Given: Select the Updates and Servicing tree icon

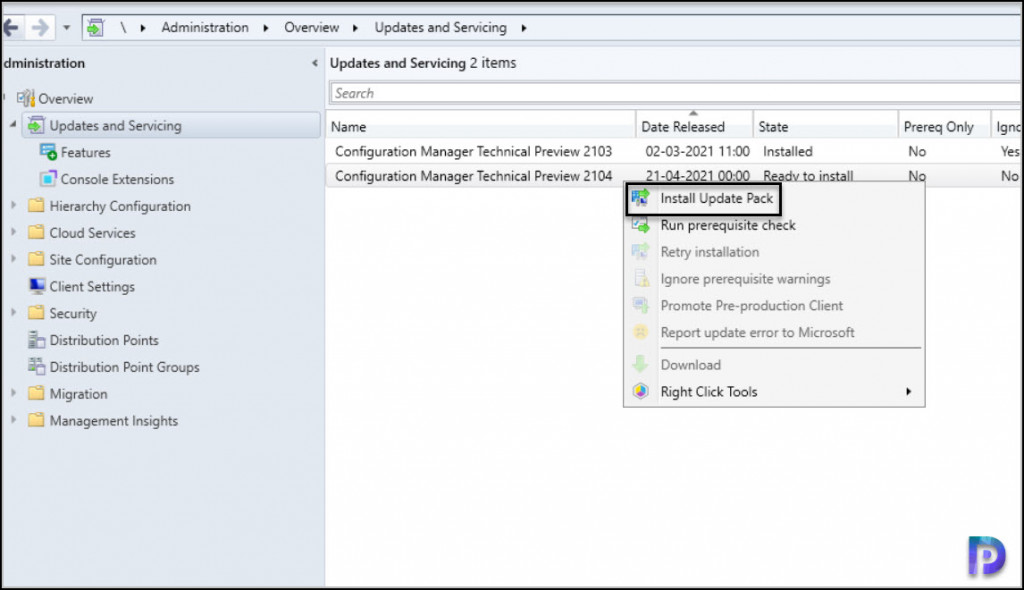Looking at the screenshot, I should 36,125.
